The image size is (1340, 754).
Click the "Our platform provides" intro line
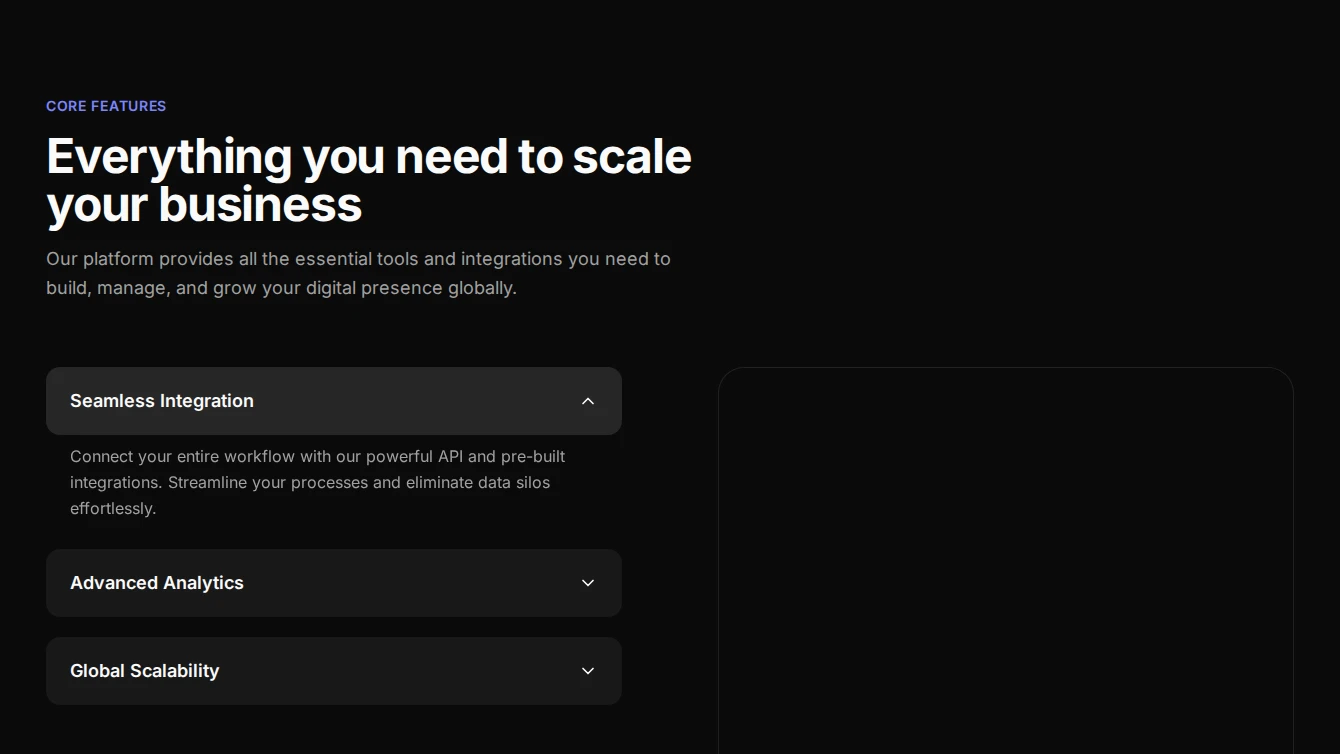(358, 259)
